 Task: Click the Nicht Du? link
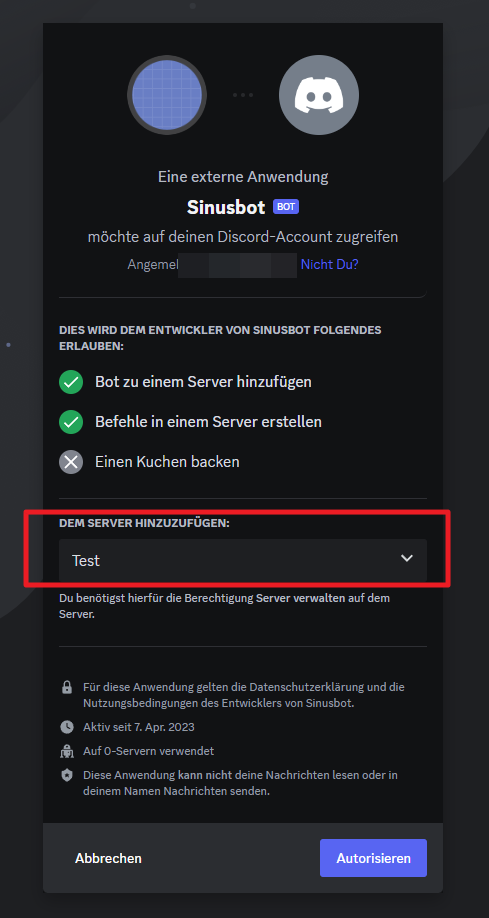tap(329, 264)
